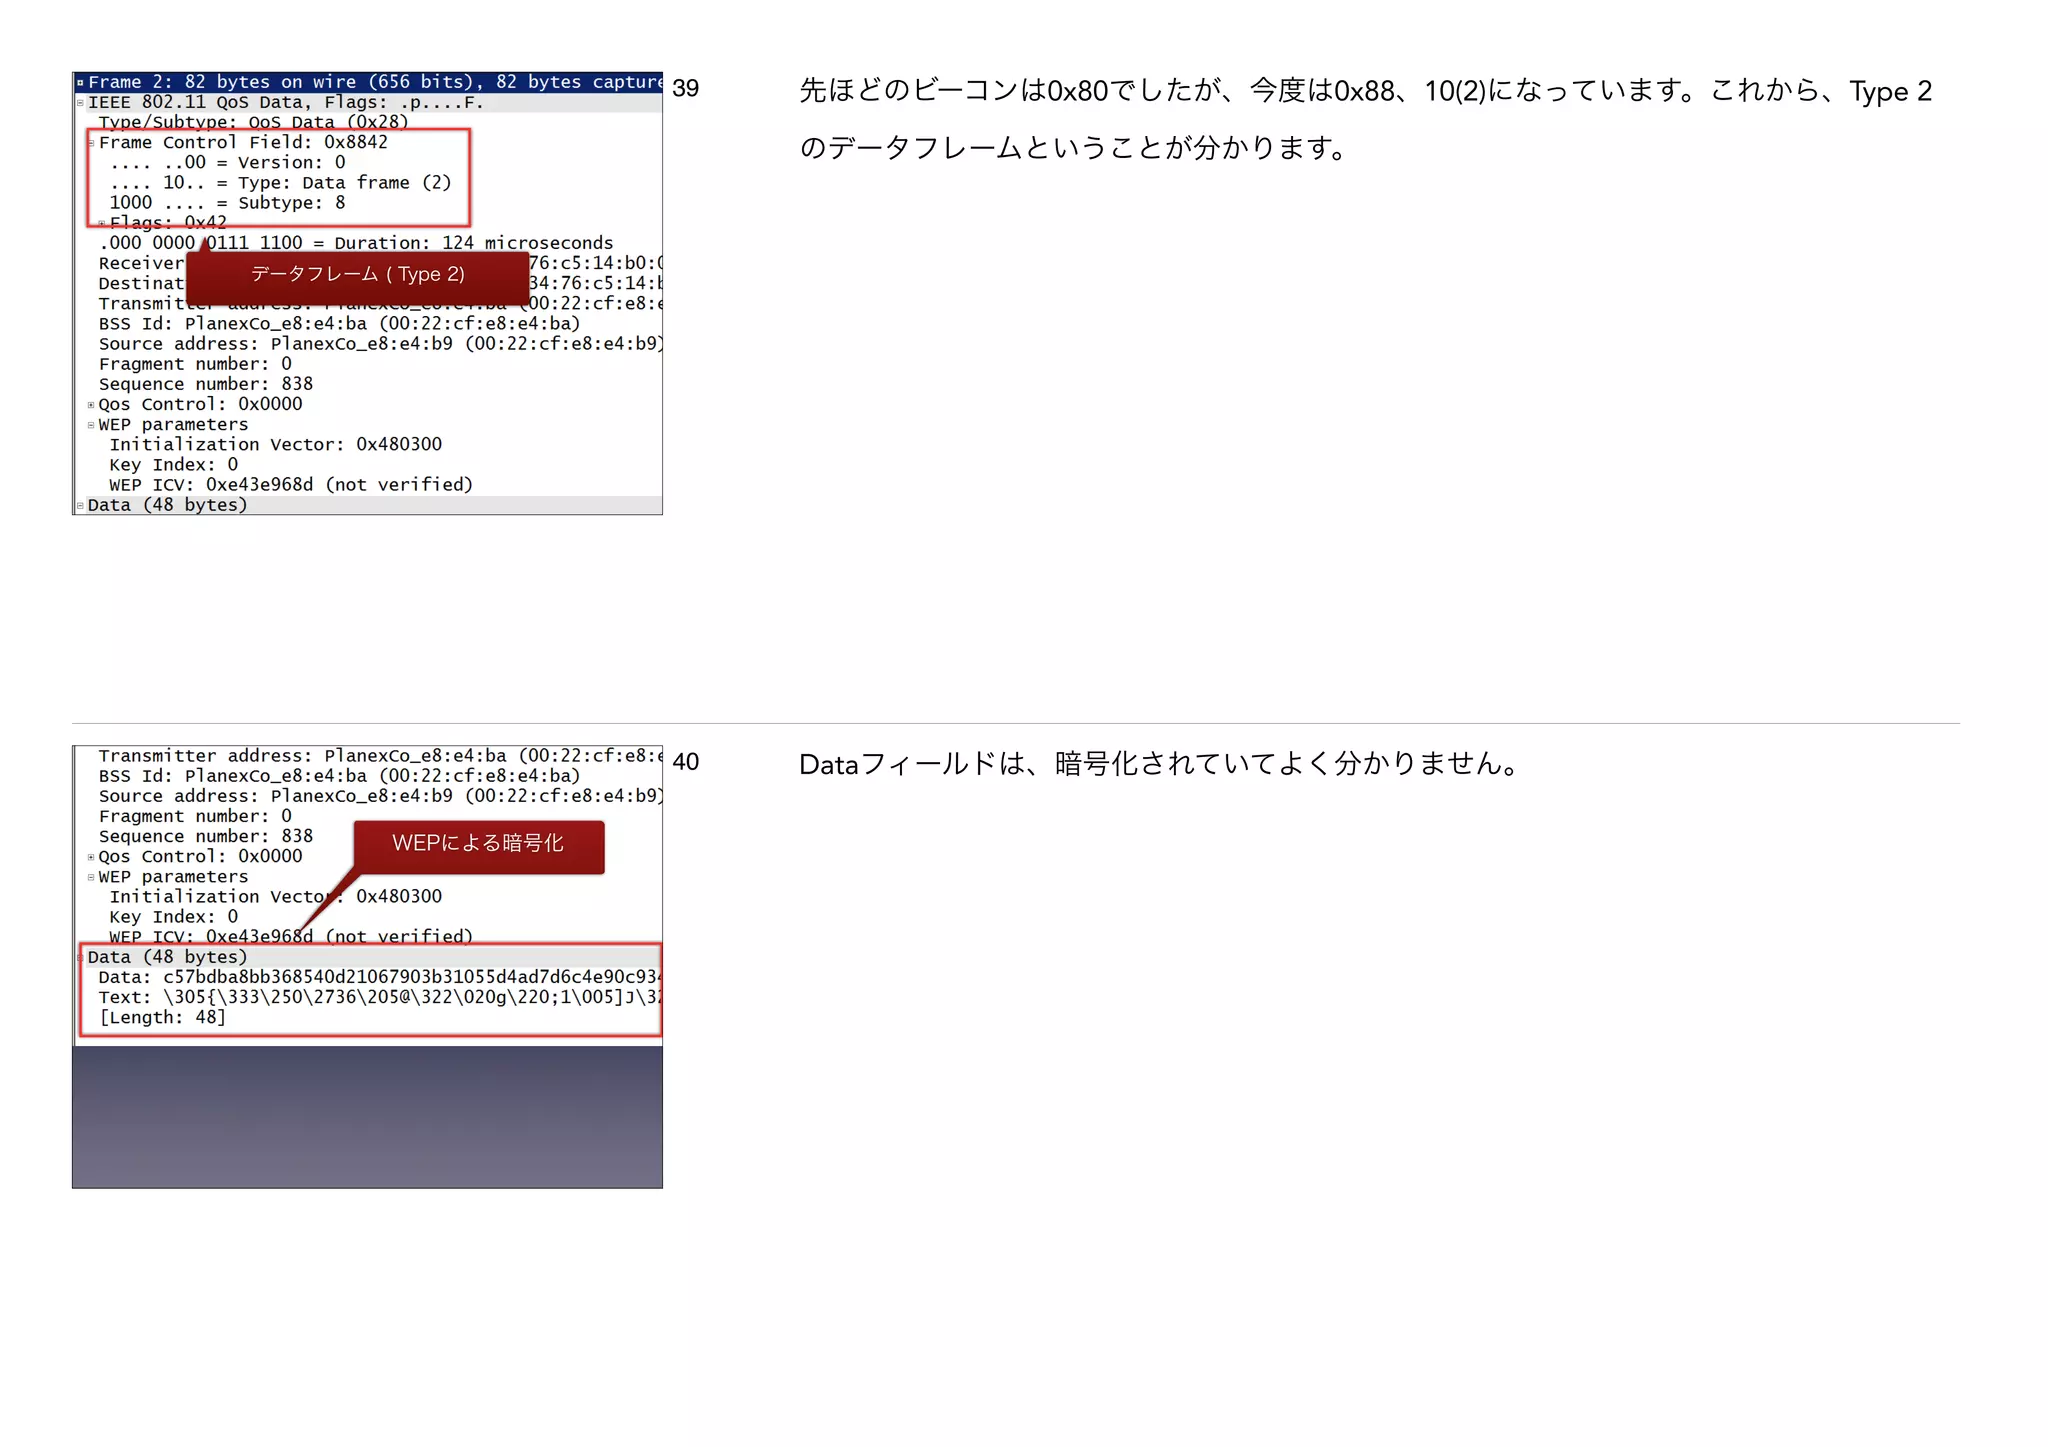2048x1447 pixels.
Task: Click the slide number 39 label
Action: [x=685, y=88]
